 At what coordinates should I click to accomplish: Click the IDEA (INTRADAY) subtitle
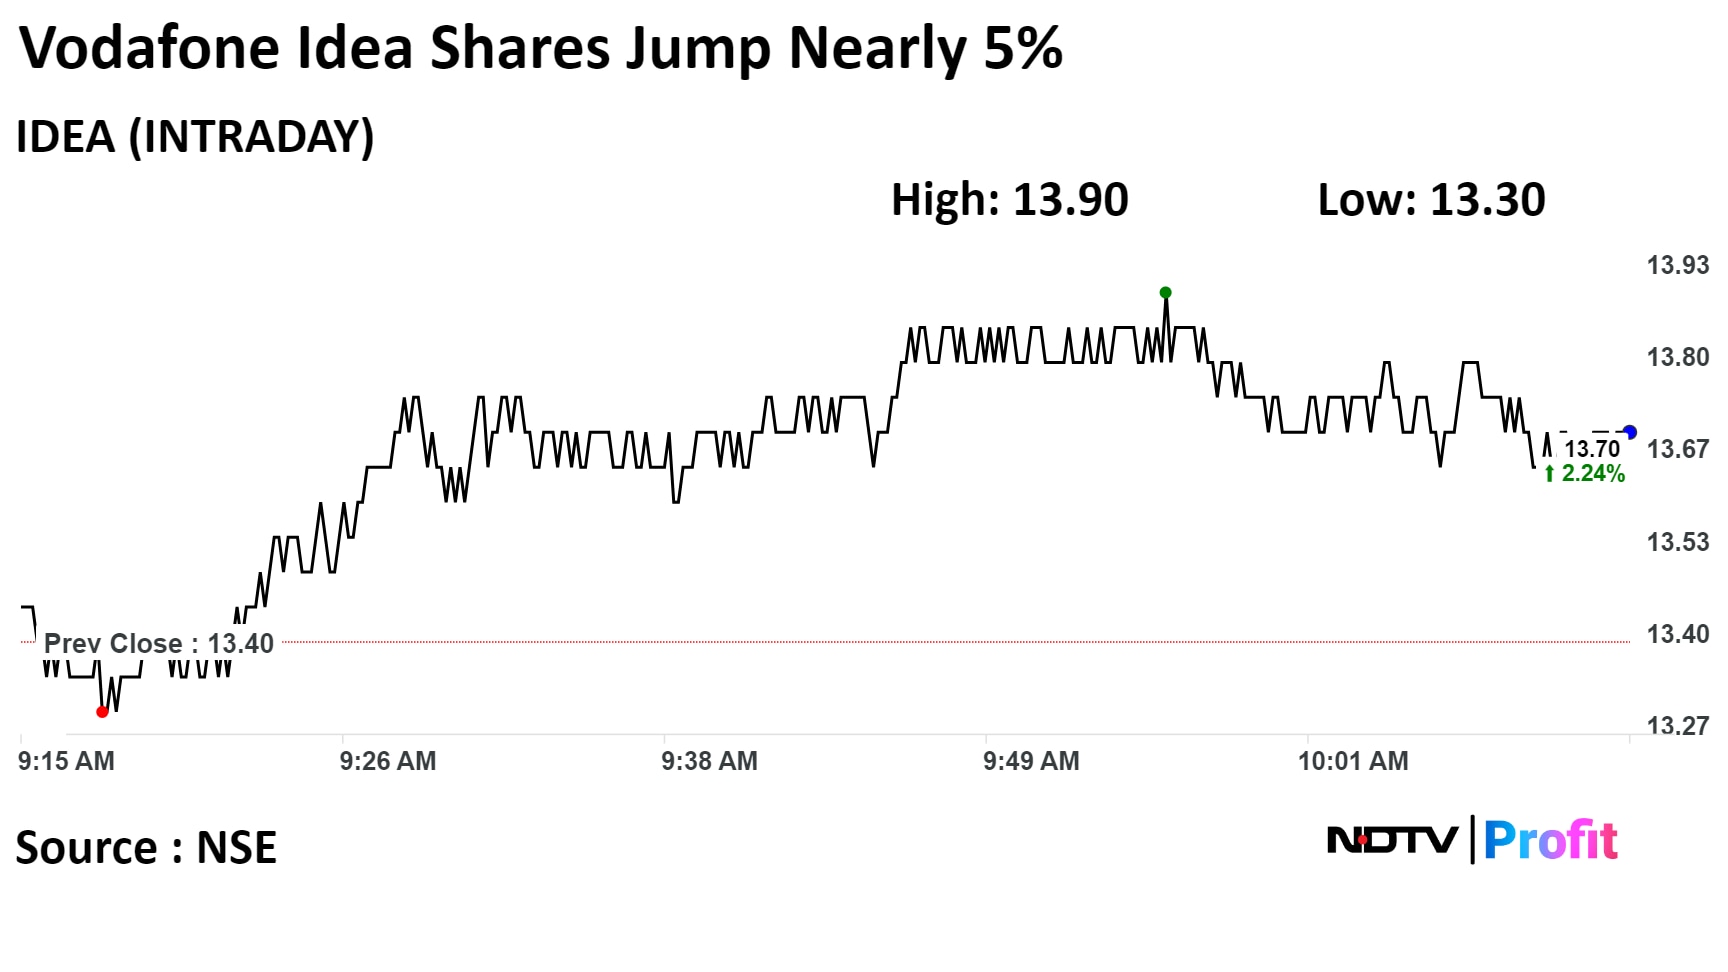coord(195,137)
